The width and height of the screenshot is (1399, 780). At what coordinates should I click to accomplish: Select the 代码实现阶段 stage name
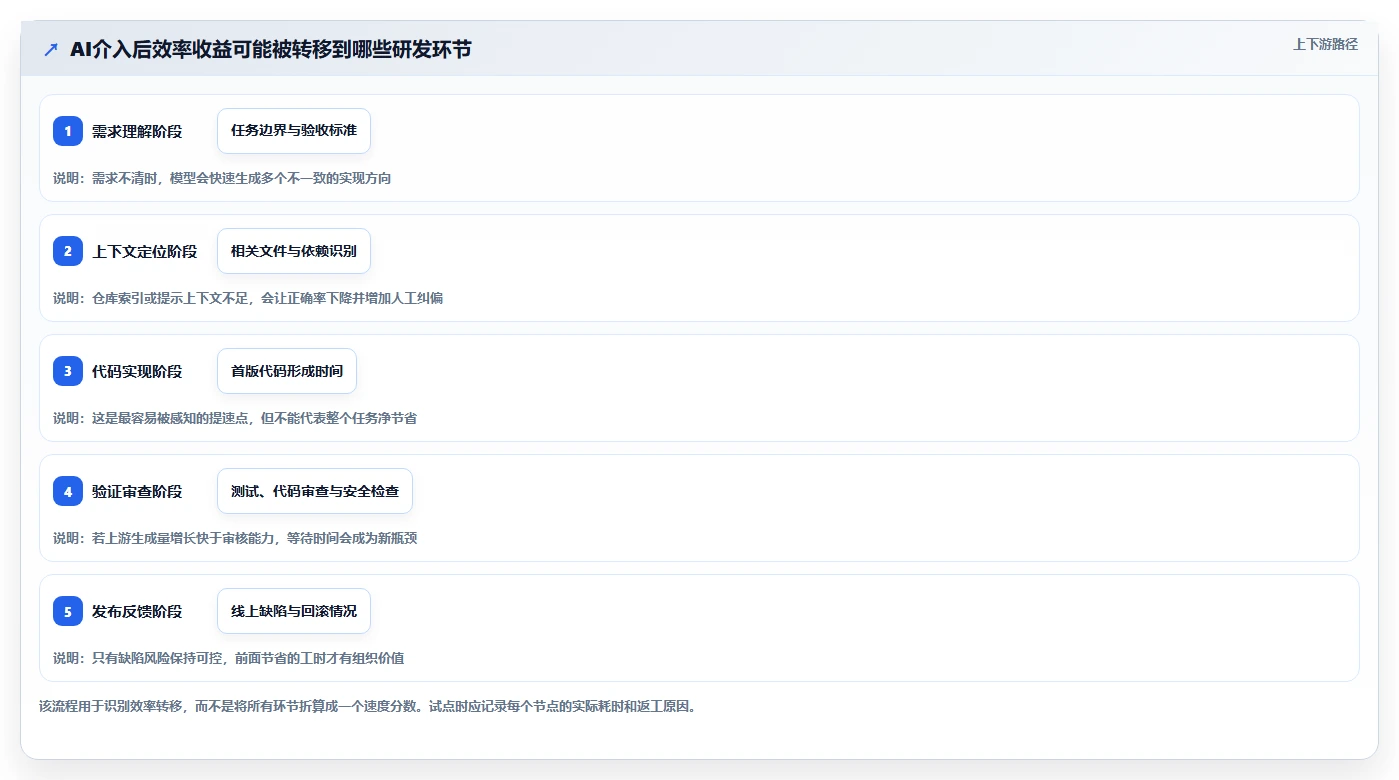coord(137,371)
